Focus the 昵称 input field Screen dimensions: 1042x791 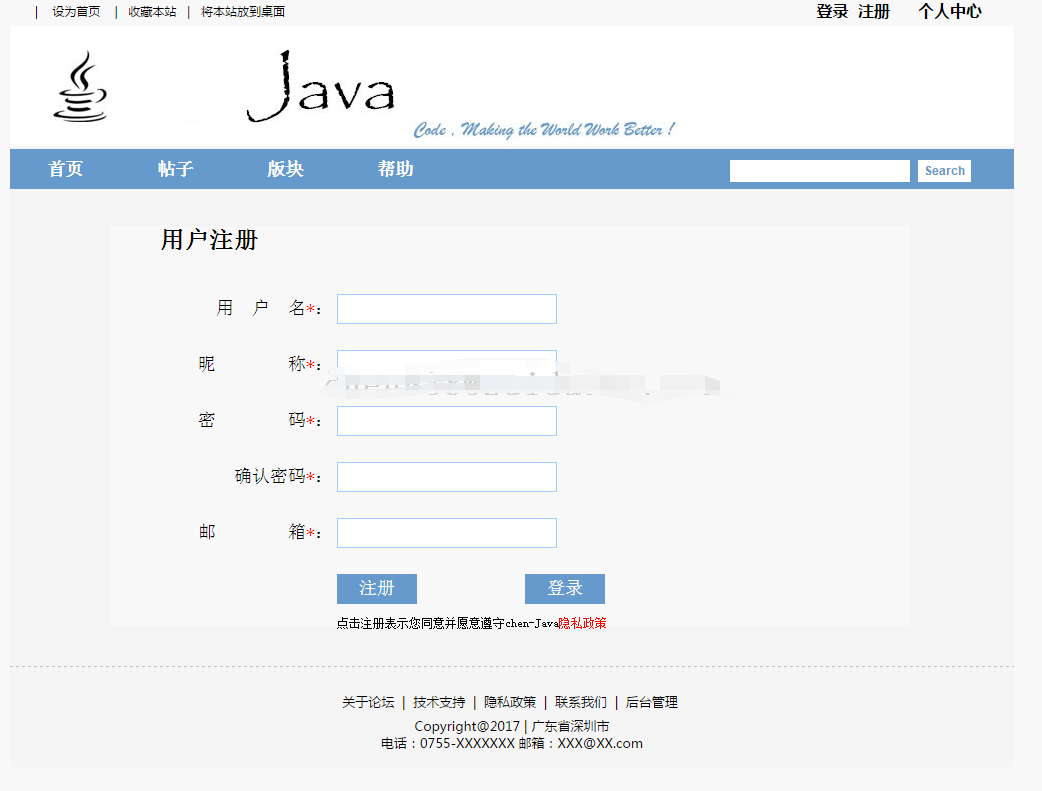(447, 365)
